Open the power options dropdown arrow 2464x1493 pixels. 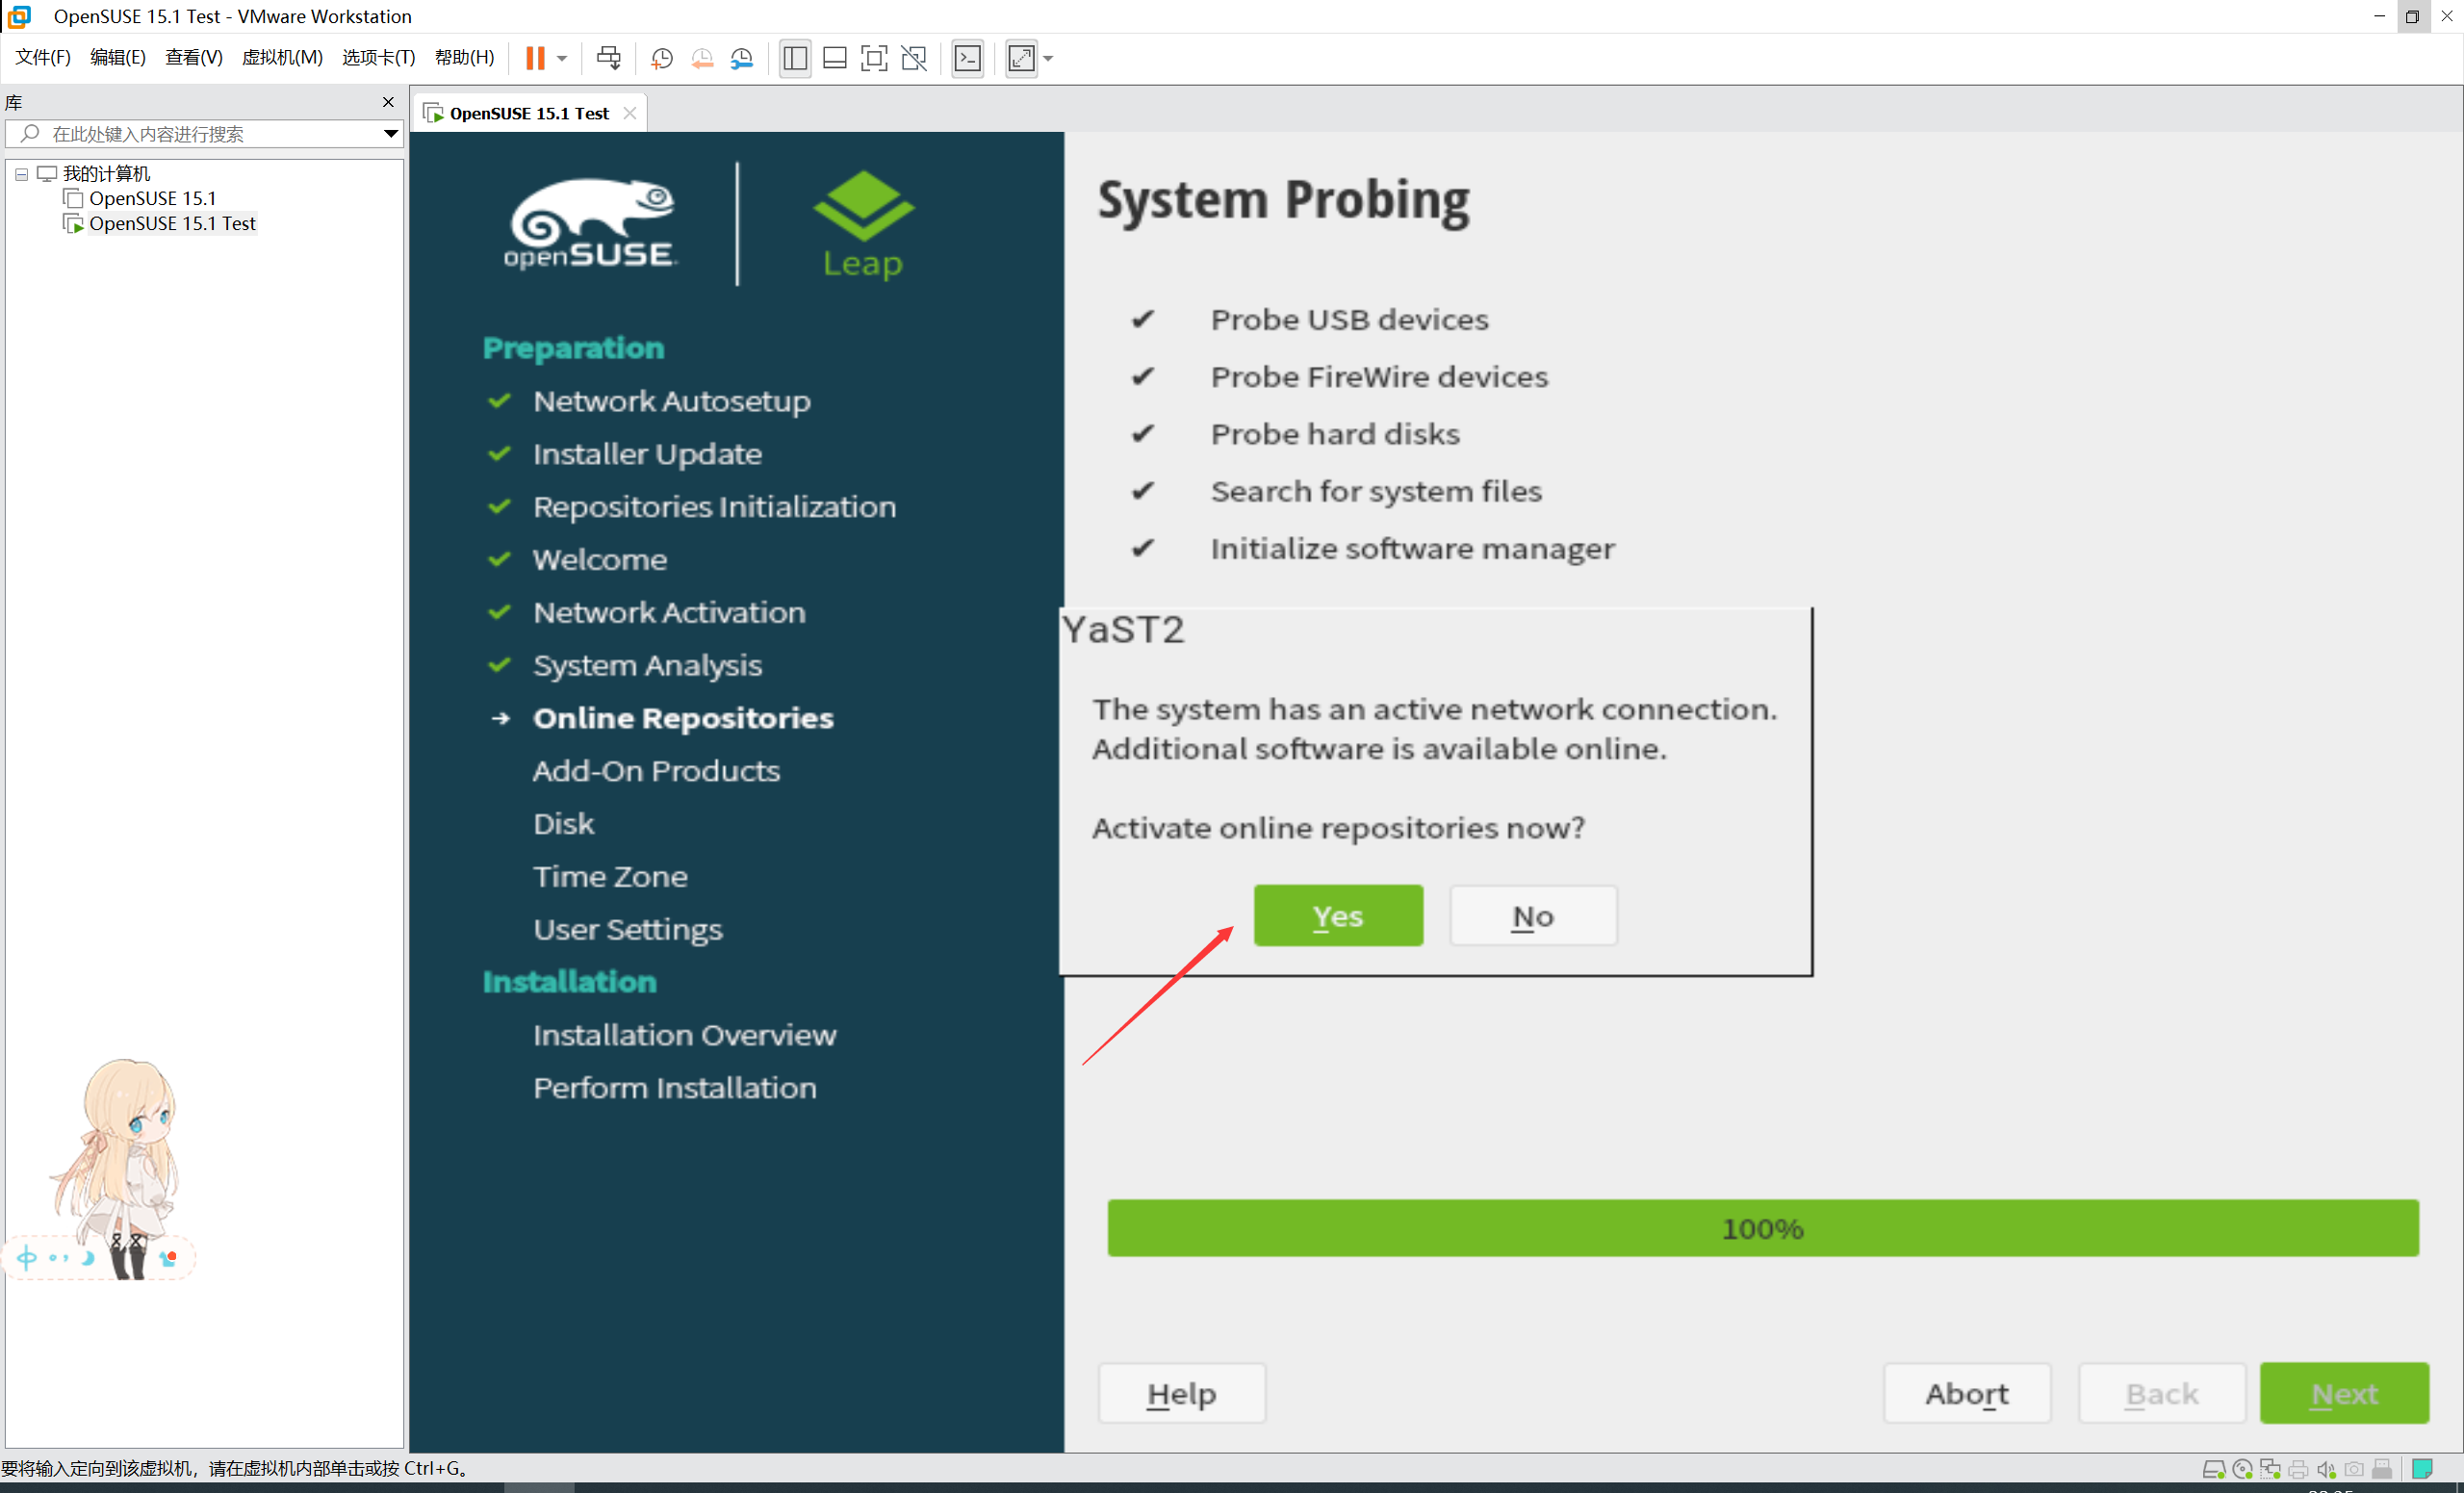click(562, 58)
